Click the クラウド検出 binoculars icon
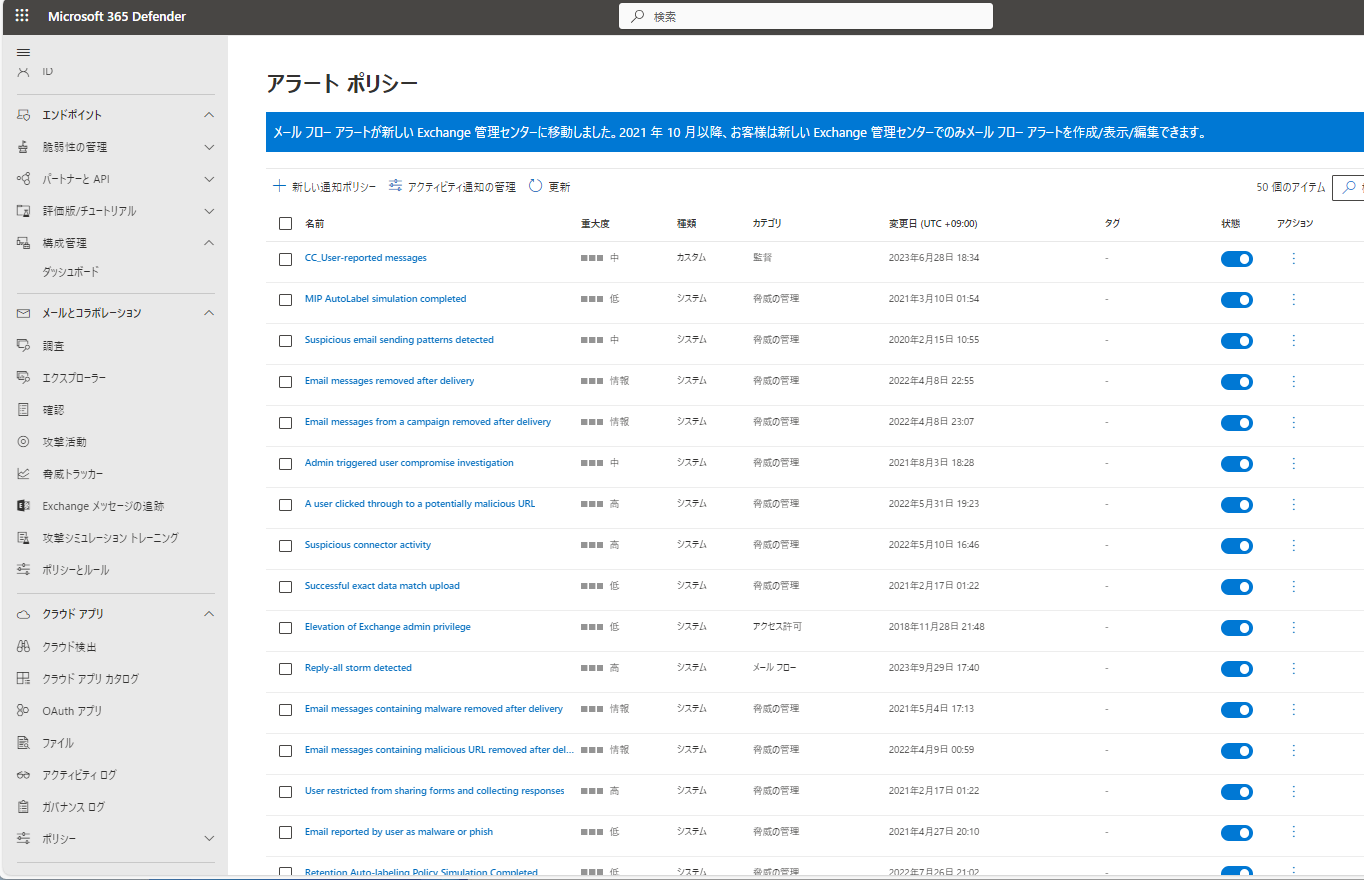 click(23, 647)
